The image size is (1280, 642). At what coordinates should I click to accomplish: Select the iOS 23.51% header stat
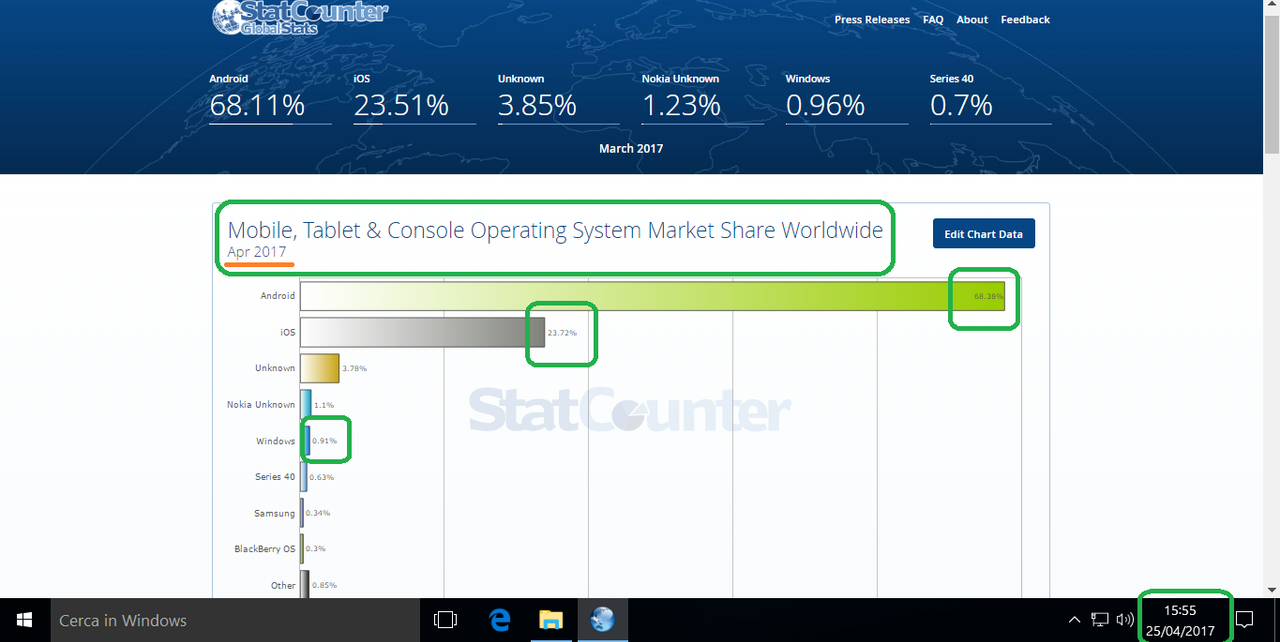tap(413, 97)
